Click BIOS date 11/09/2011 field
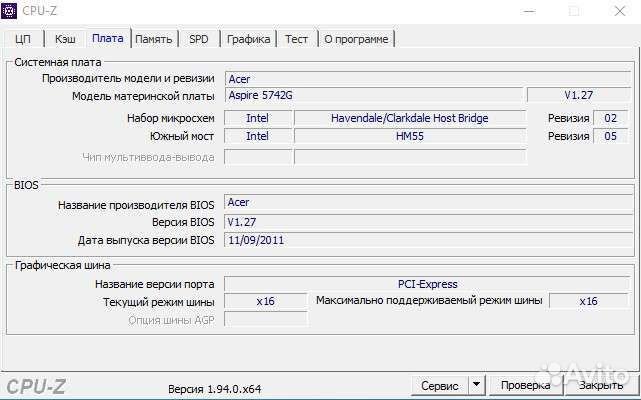The width and height of the screenshot is (641, 400). point(428,240)
